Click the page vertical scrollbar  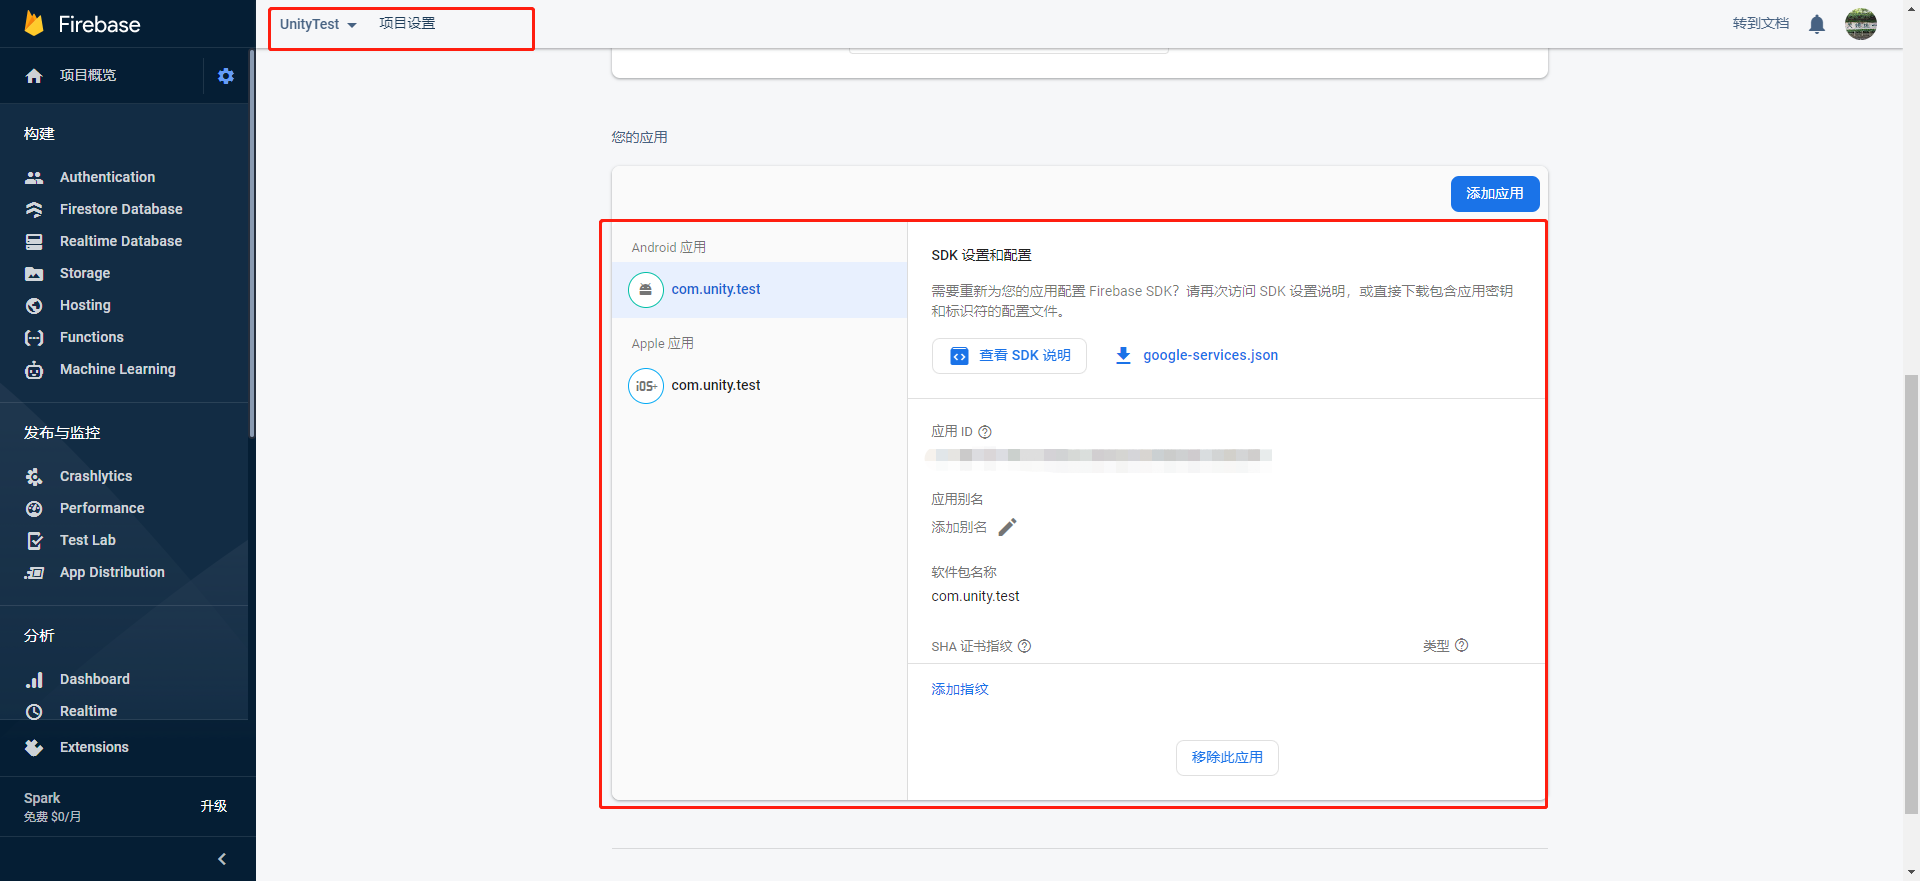(x=1911, y=594)
